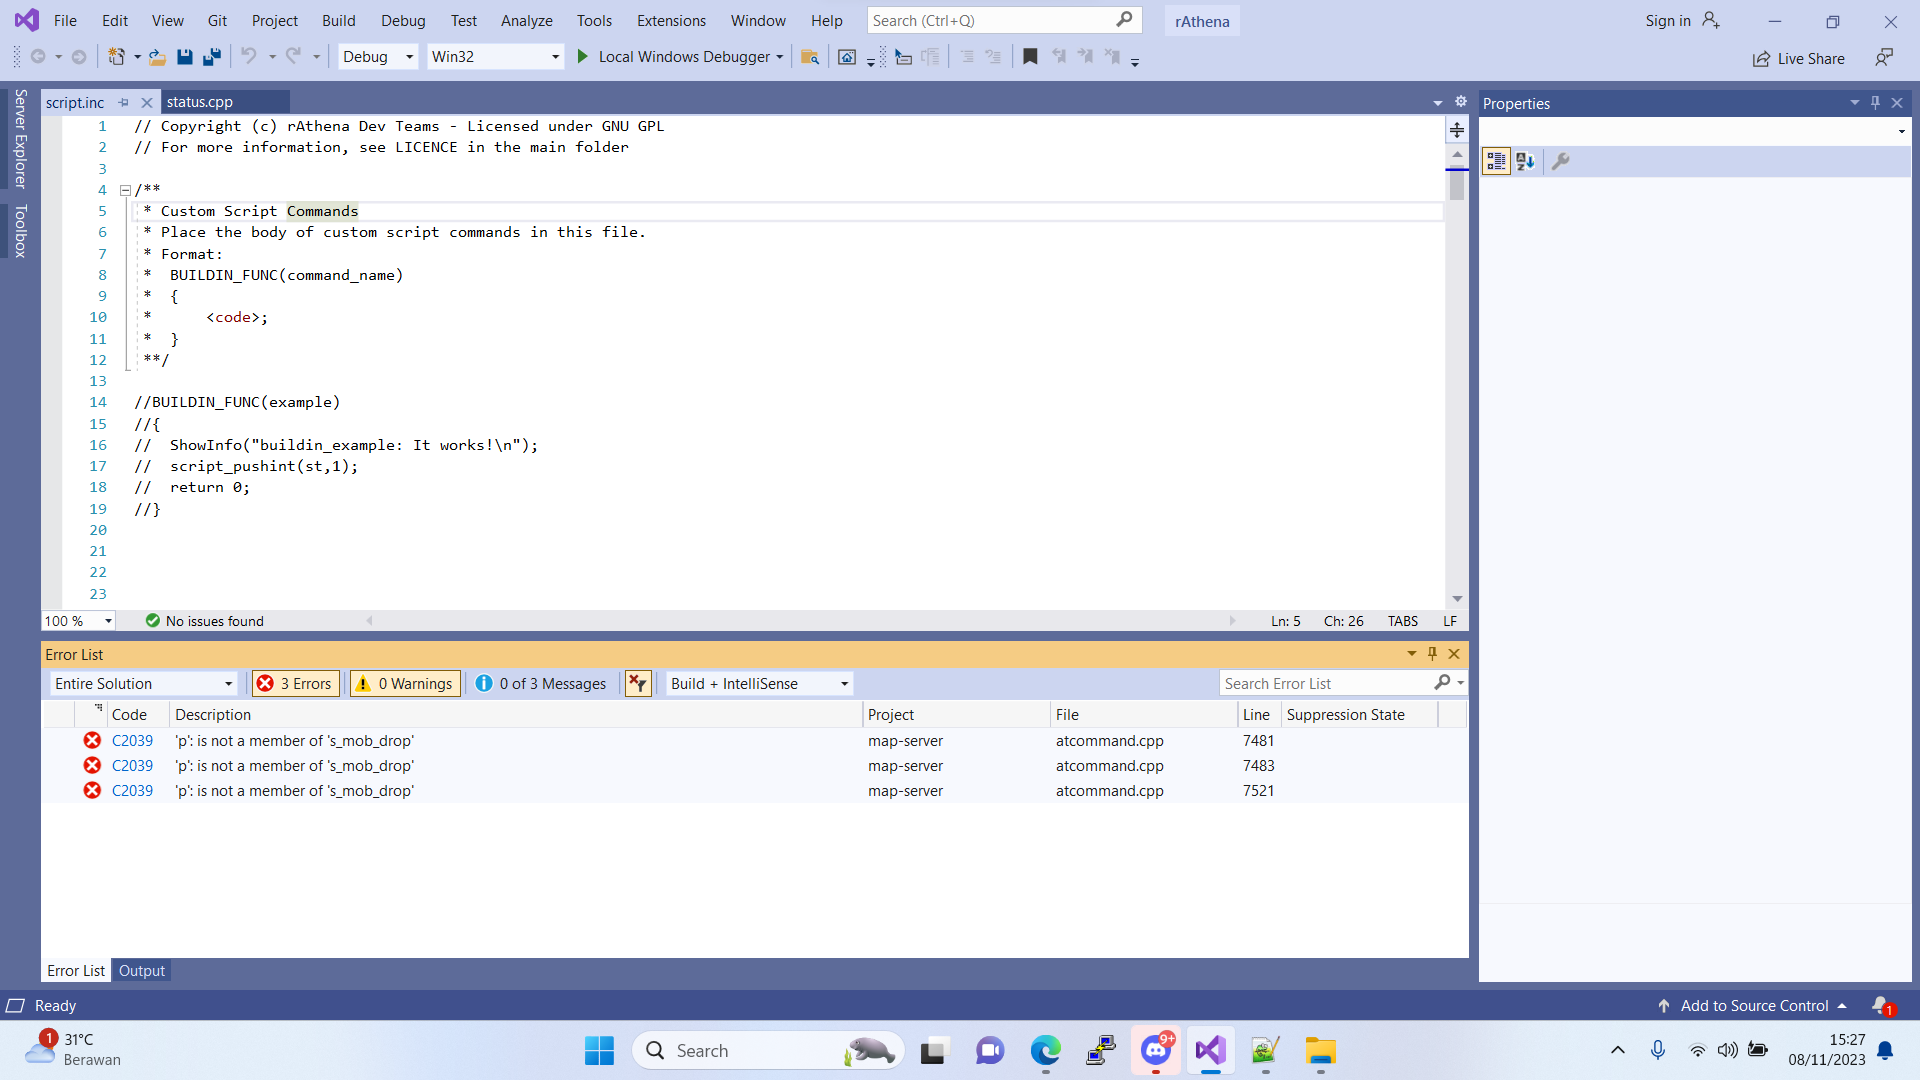Start debugging with the green play icon
1920x1080 pixels.
[582, 57]
